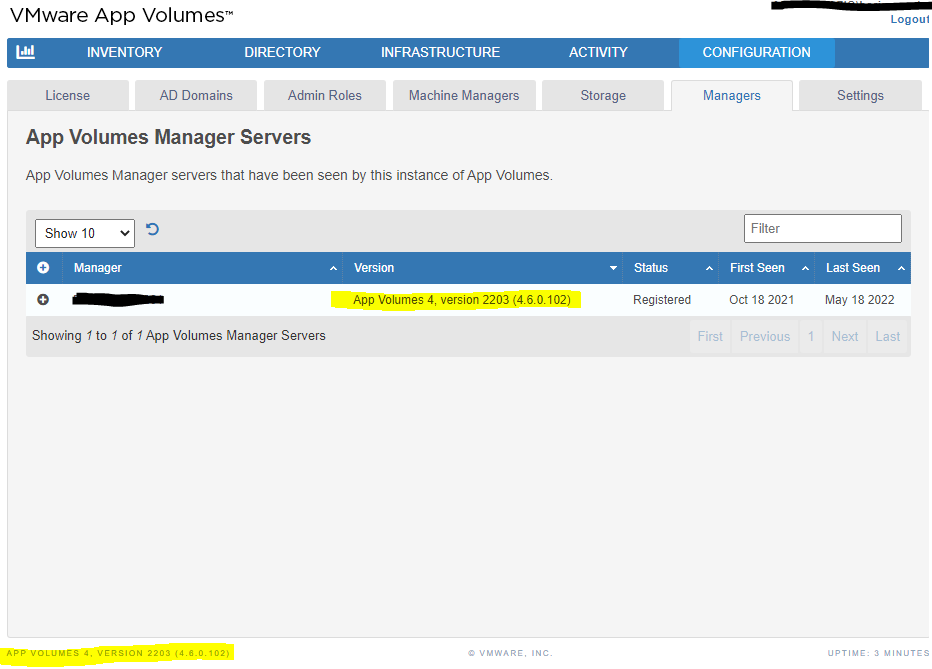
Task: Select the Managers tab
Action: [732, 96]
